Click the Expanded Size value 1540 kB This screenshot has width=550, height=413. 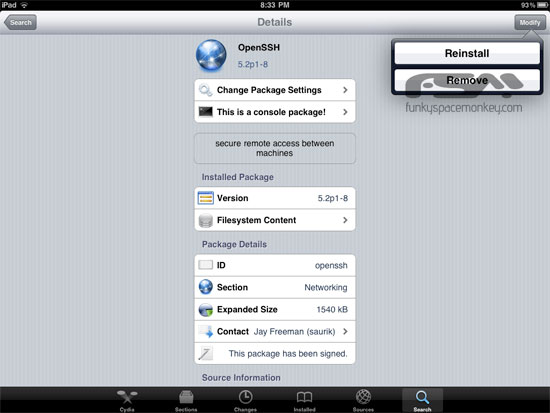tap(332, 309)
